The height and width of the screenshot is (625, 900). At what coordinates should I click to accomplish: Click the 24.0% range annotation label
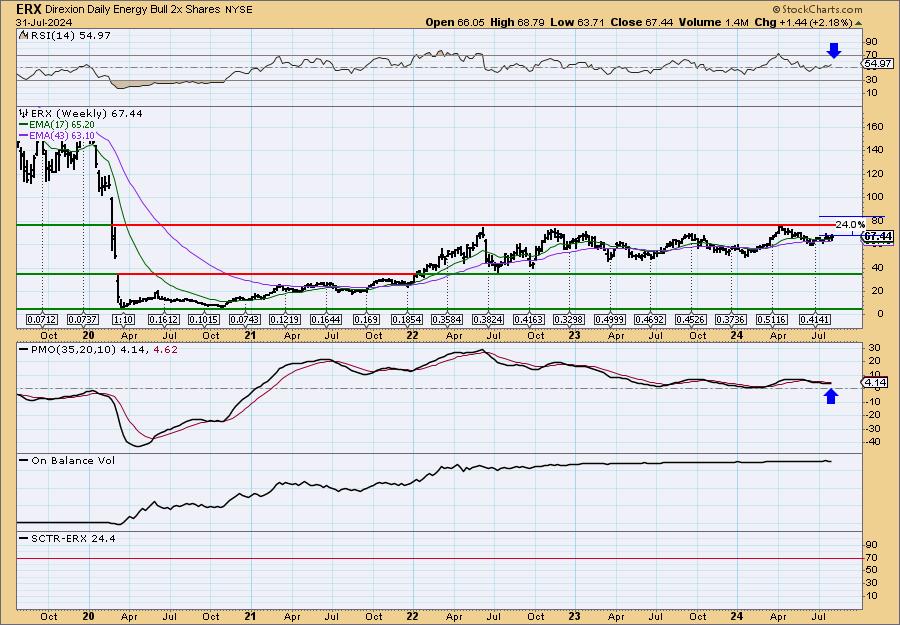[850, 224]
